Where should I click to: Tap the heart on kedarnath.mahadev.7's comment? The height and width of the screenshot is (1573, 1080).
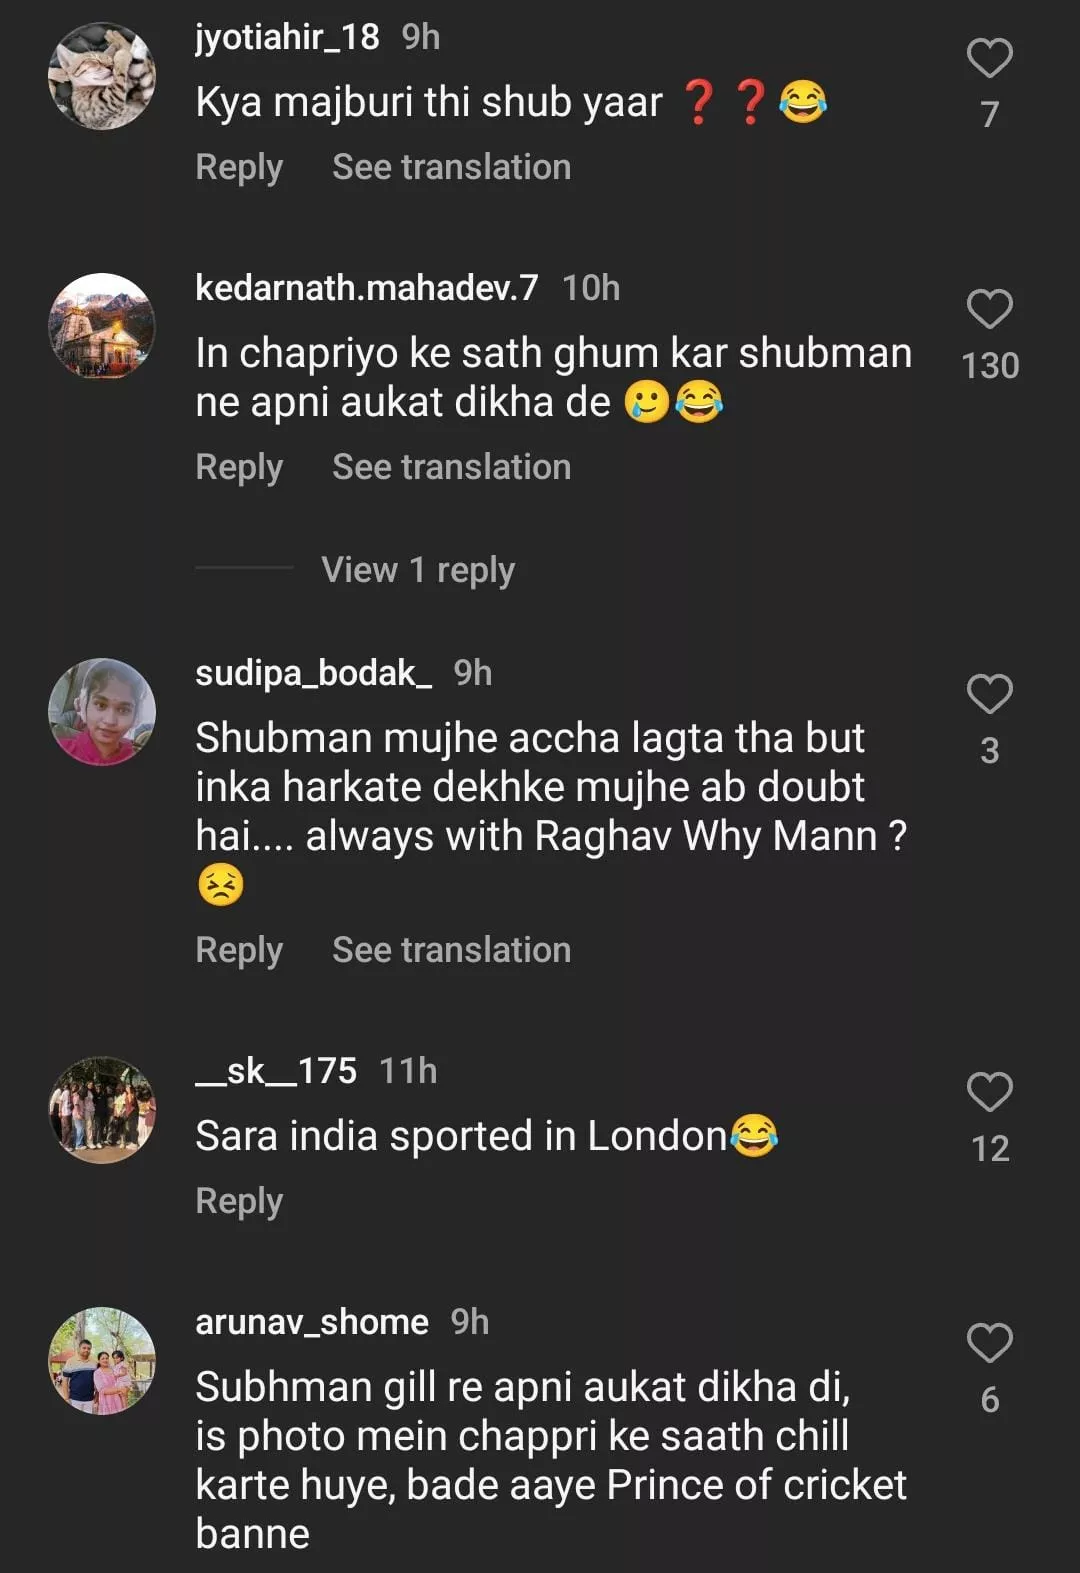pos(989,309)
